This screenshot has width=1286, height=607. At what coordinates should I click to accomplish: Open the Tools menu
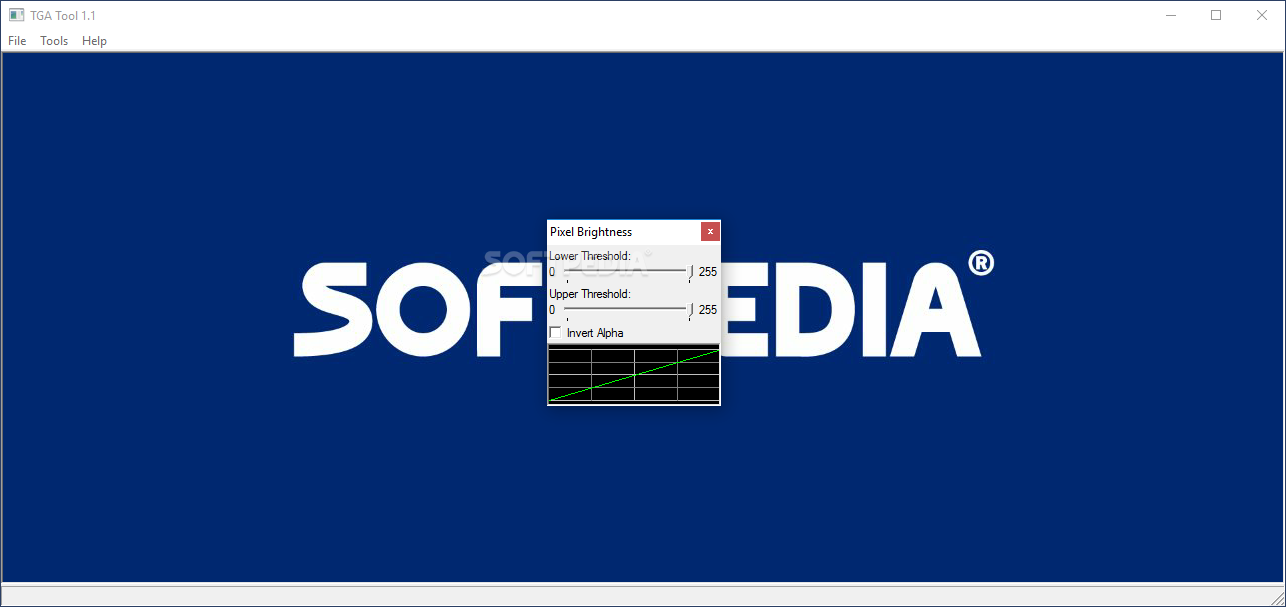54,41
